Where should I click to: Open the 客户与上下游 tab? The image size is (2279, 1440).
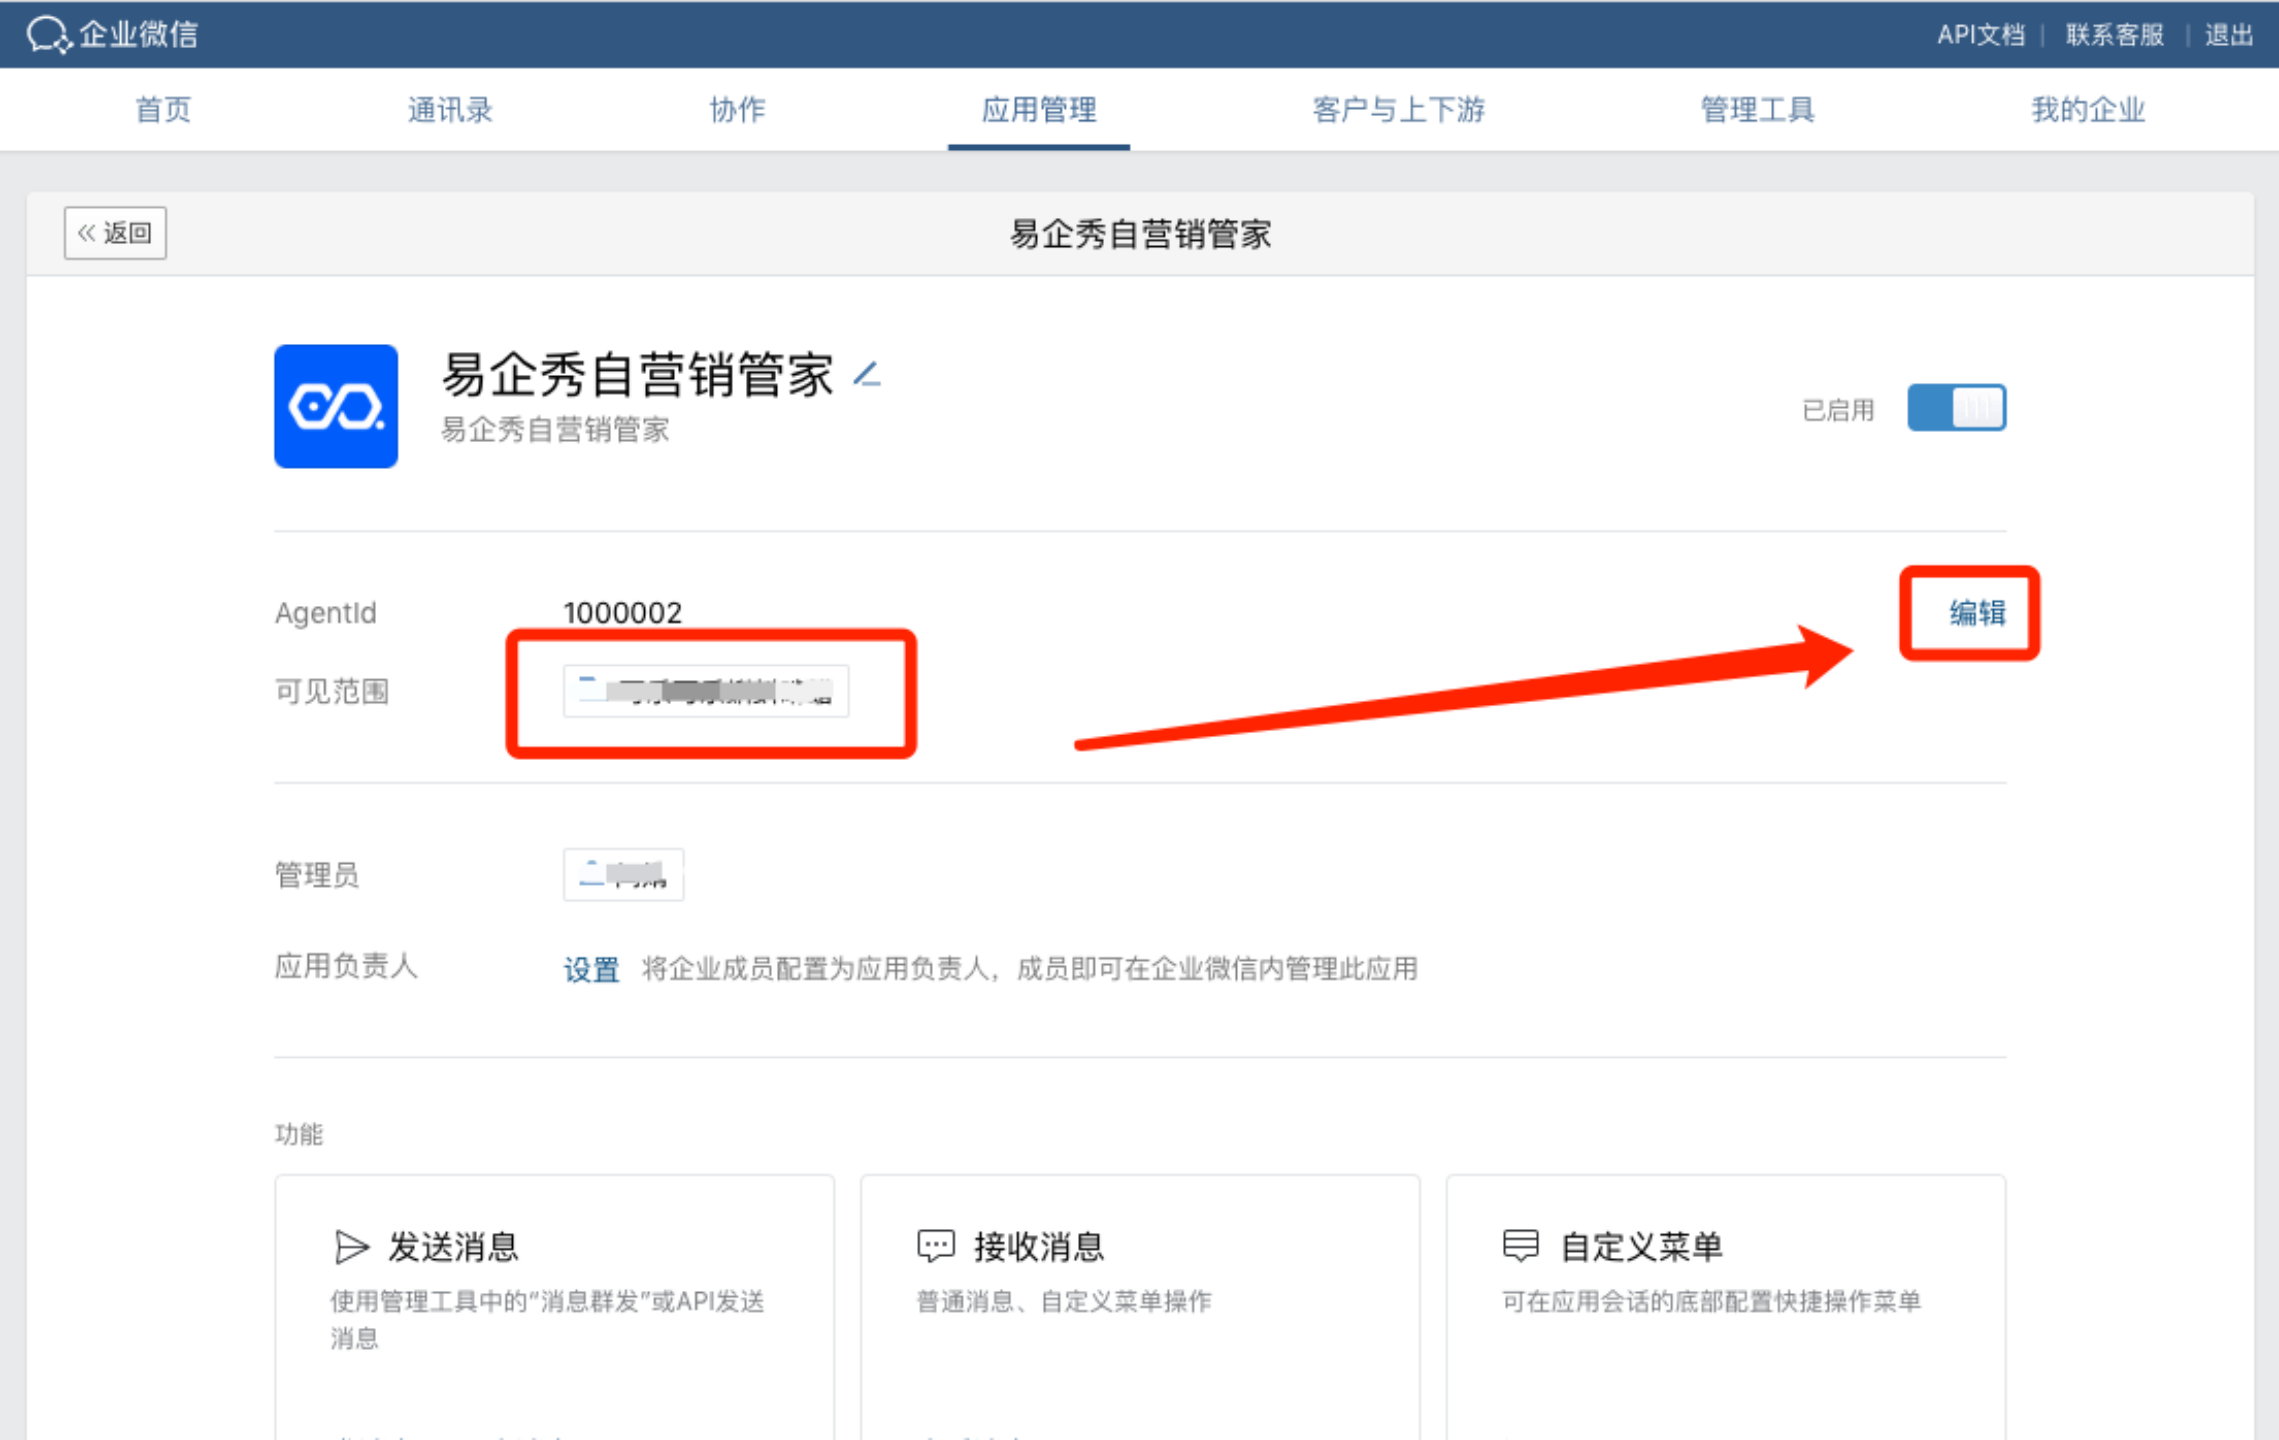[1398, 109]
